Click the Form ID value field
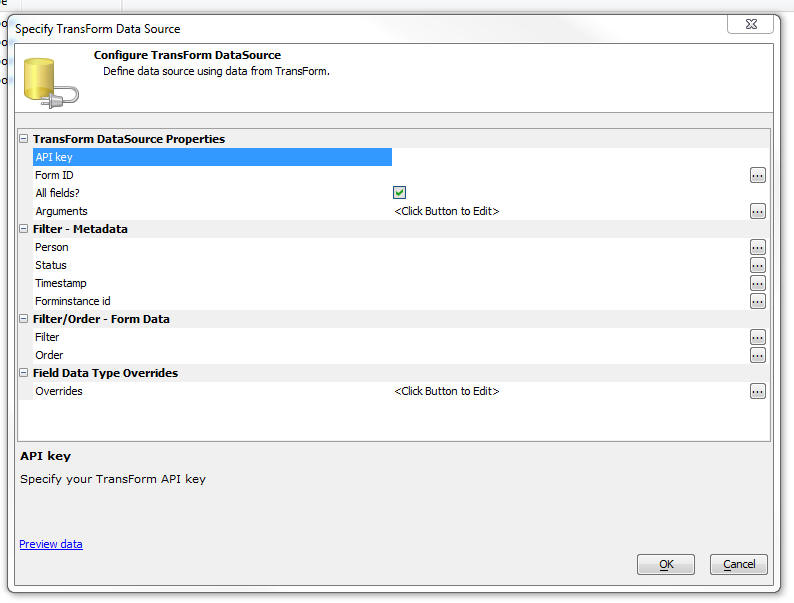The width and height of the screenshot is (794, 603). [x=571, y=175]
